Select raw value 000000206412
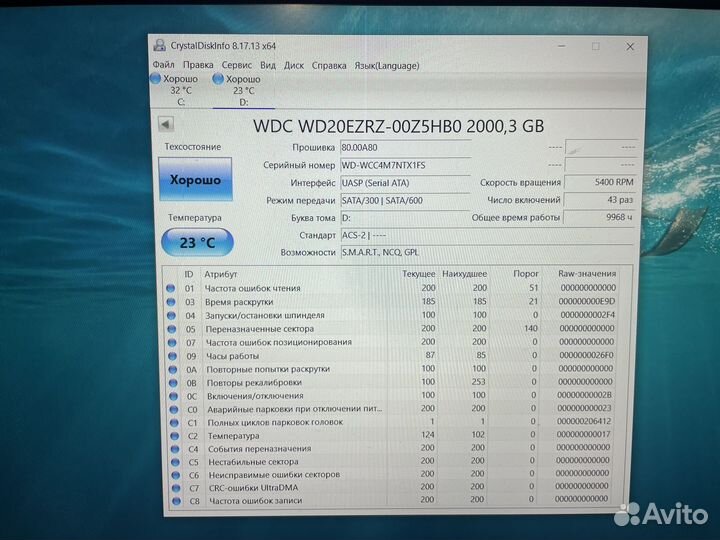 click(584, 421)
